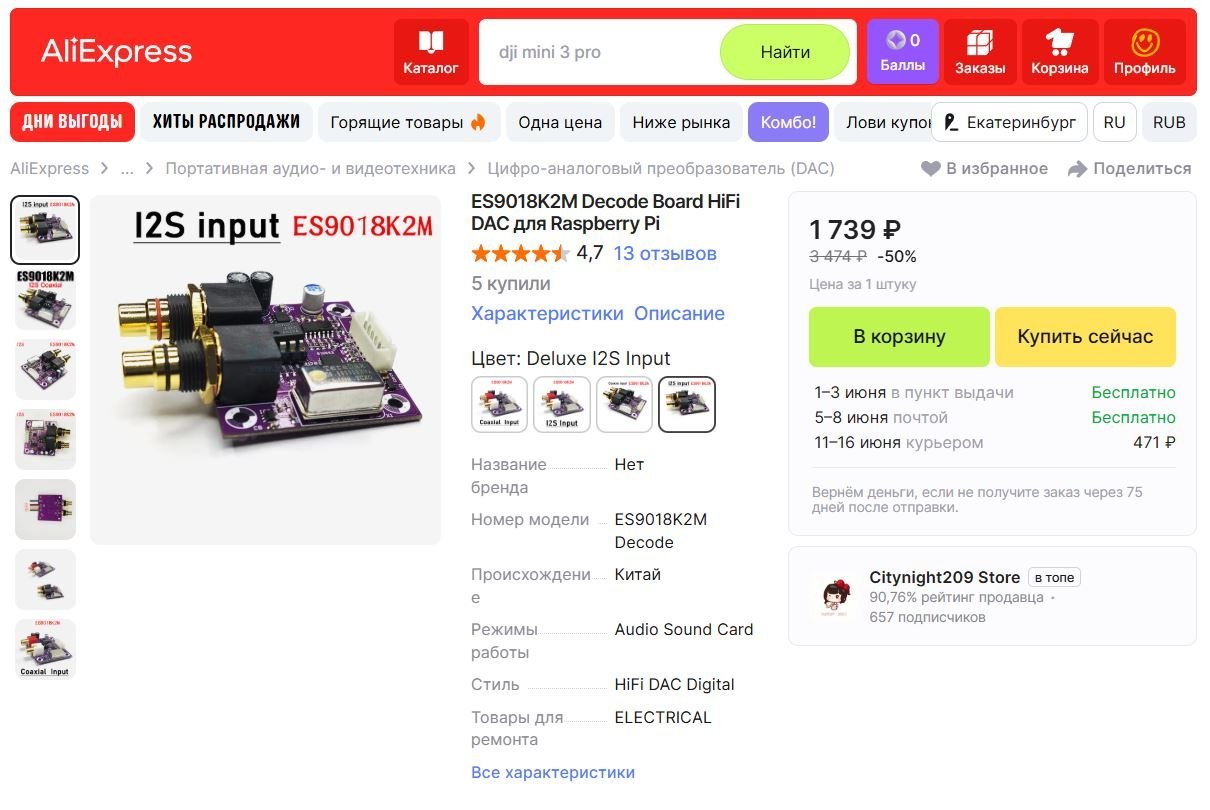Select the Deluxe I2S Input color option
This screenshot has height=810, width=1210.
[687, 404]
